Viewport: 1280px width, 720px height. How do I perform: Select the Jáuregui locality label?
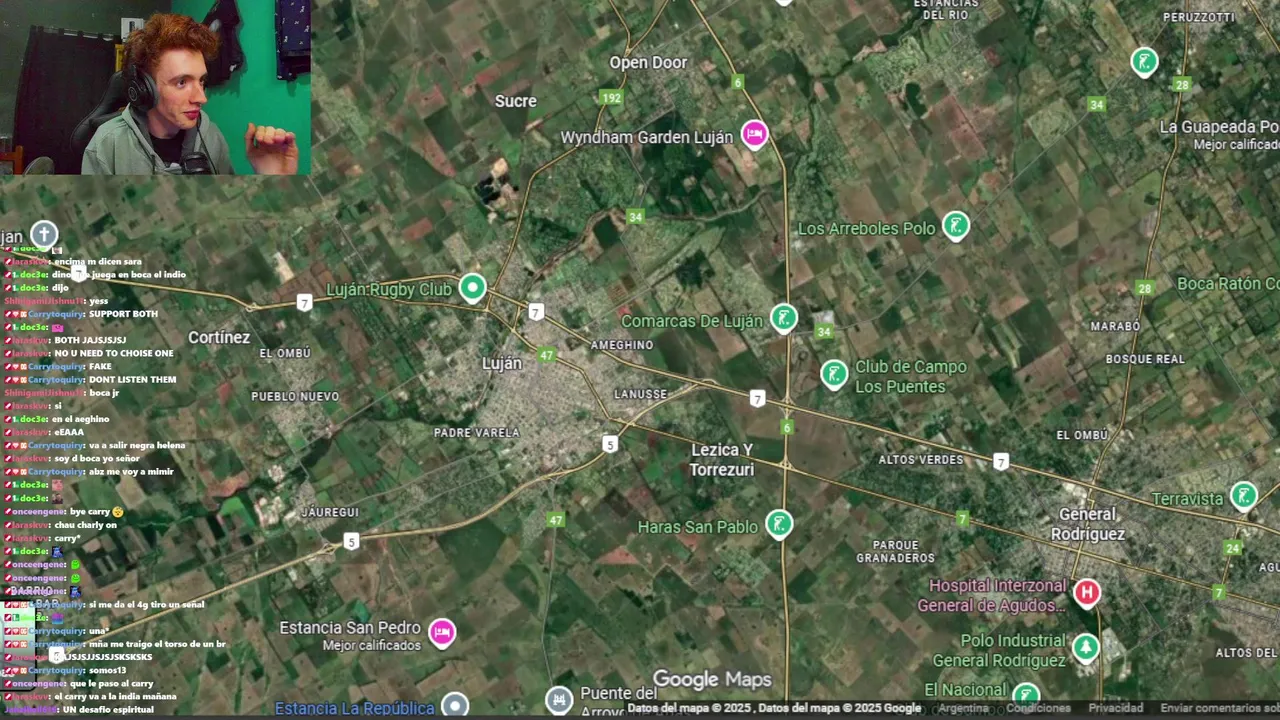click(330, 512)
